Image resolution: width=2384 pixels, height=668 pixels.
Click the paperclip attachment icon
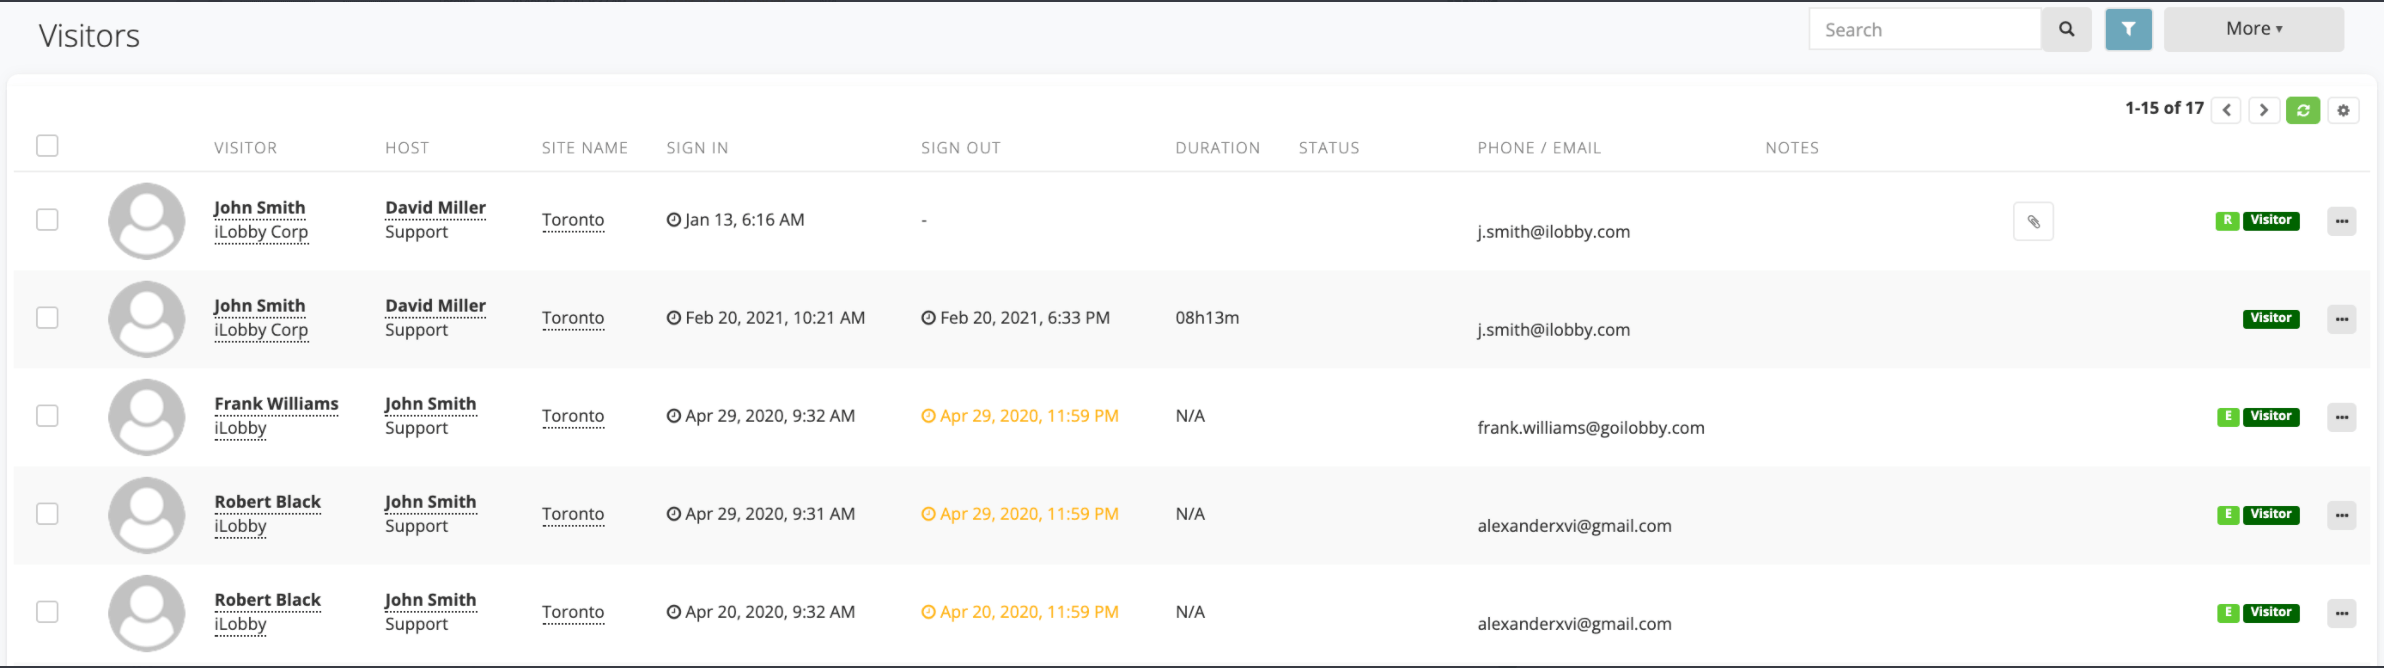click(2033, 222)
